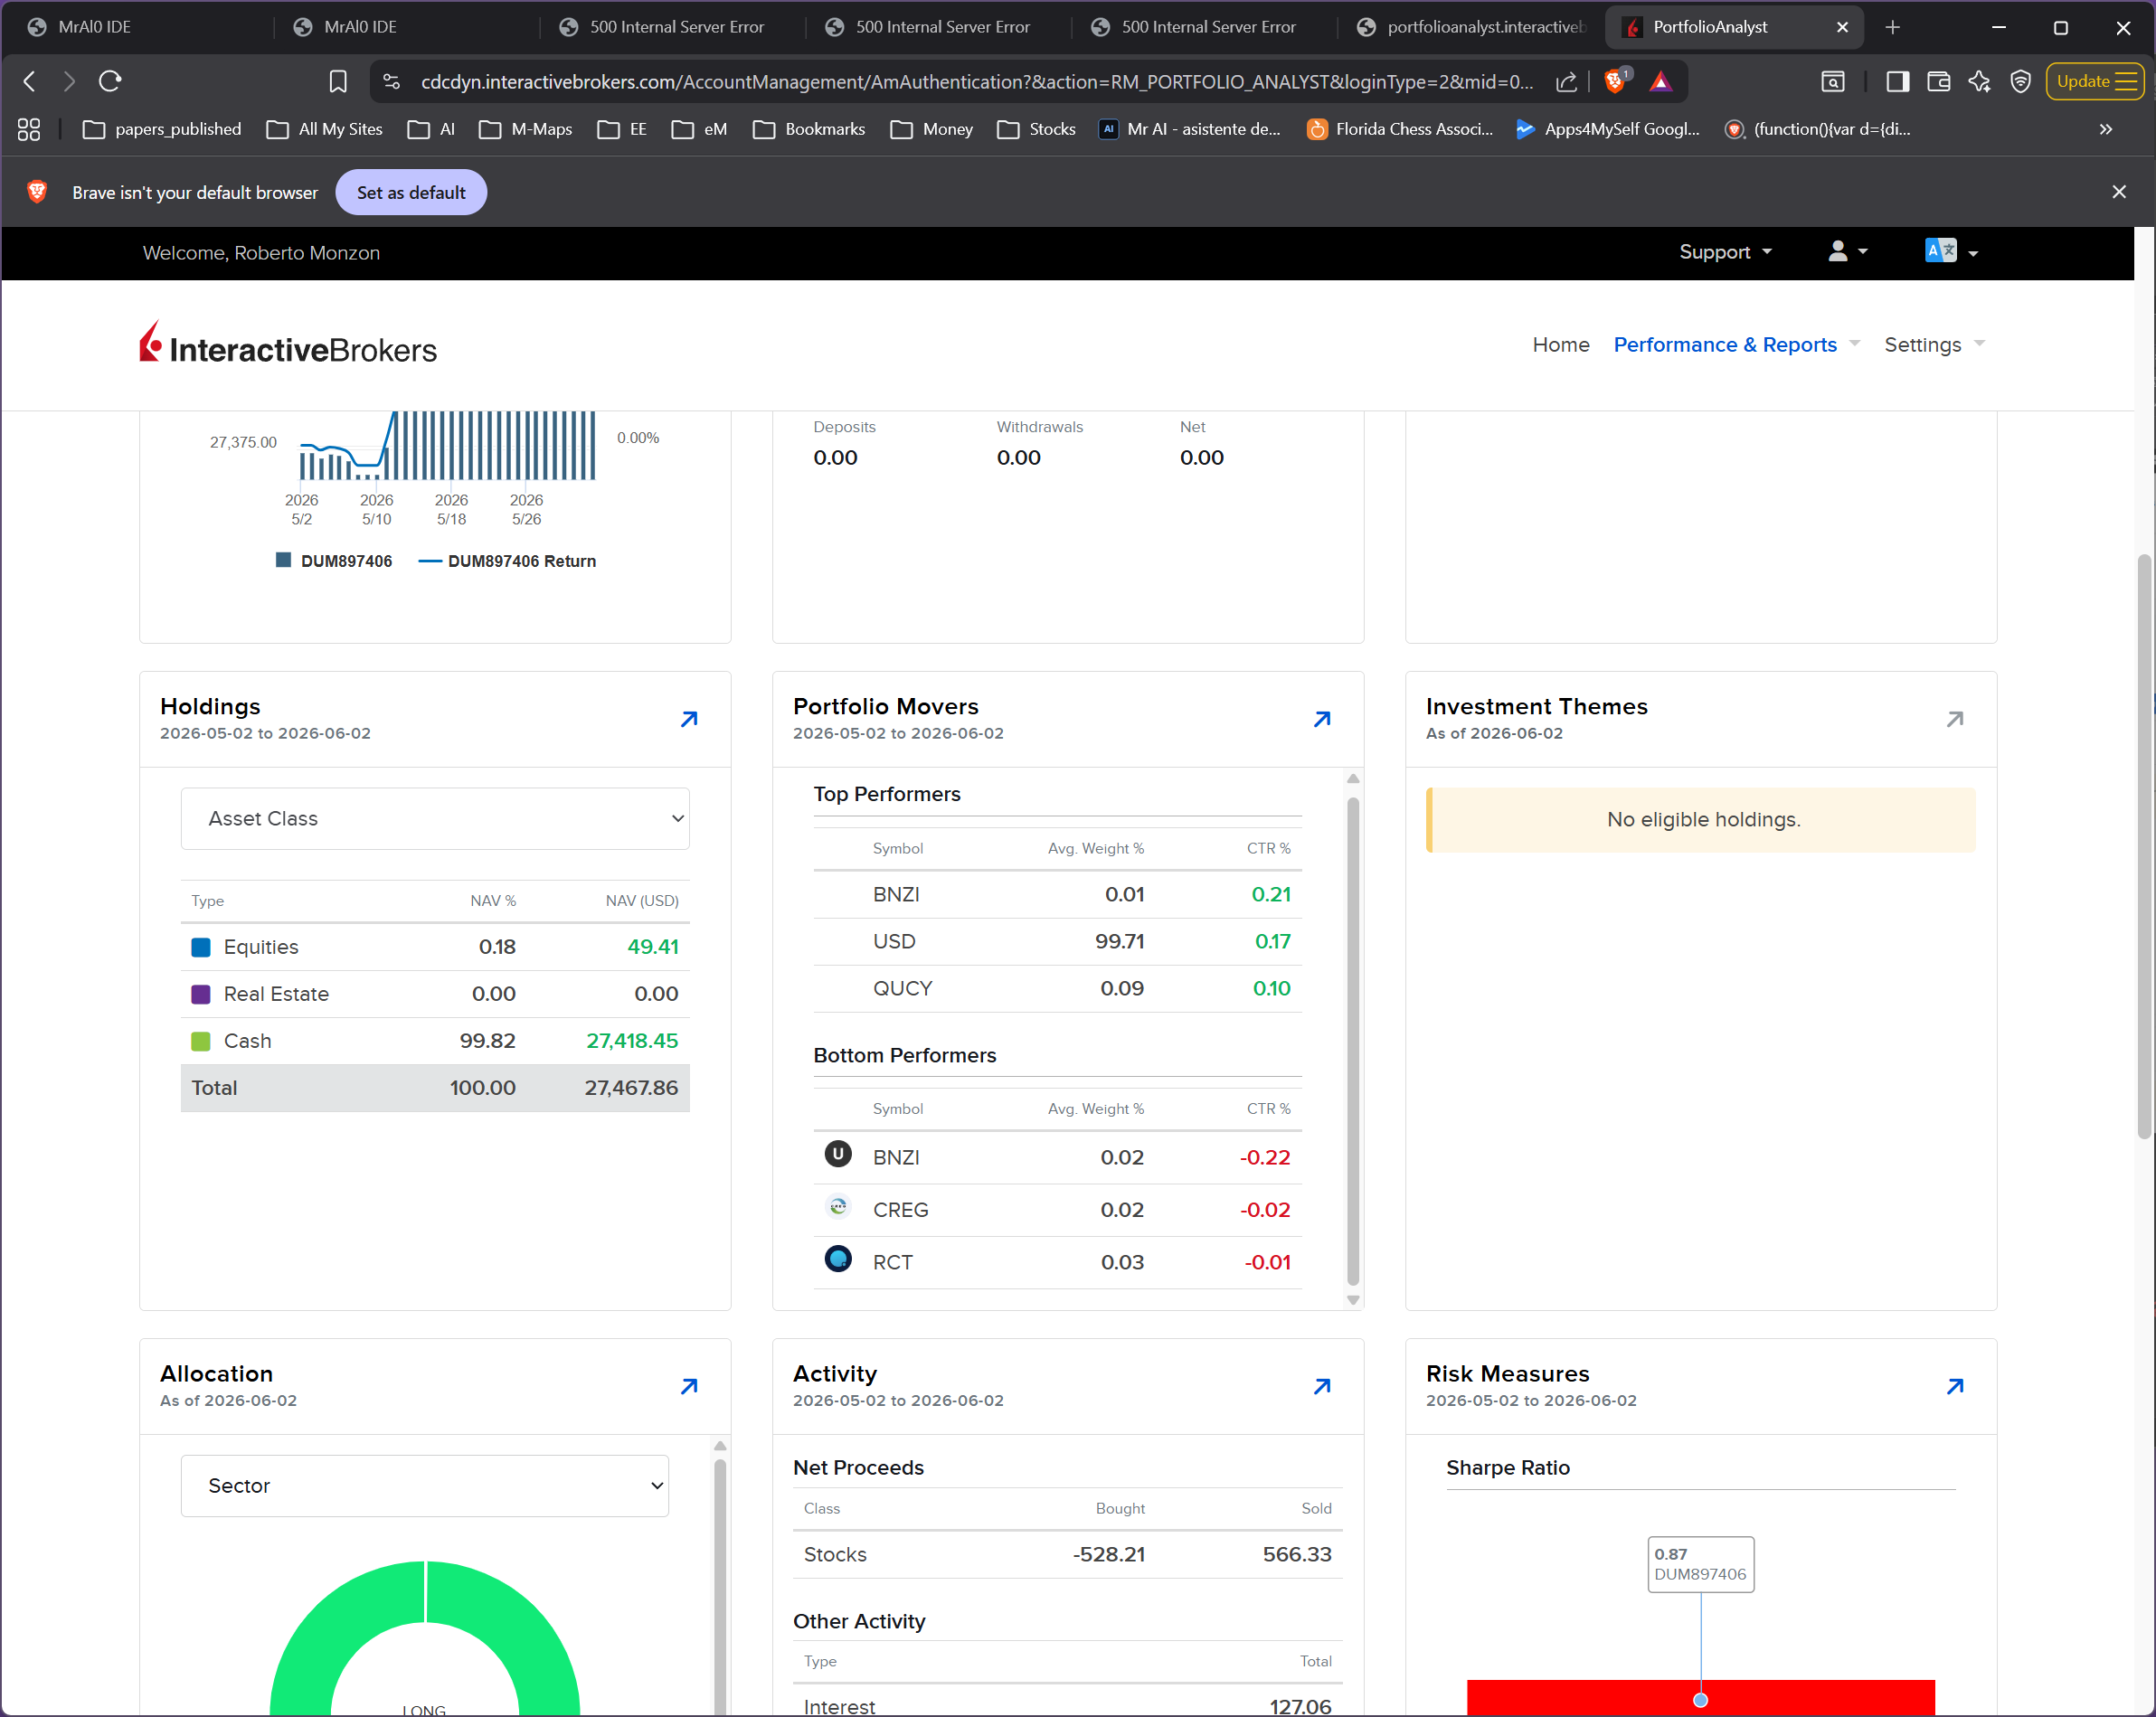This screenshot has height=1717, width=2156.
Task: Click the CREG company logo icon
Action: click(x=838, y=1207)
